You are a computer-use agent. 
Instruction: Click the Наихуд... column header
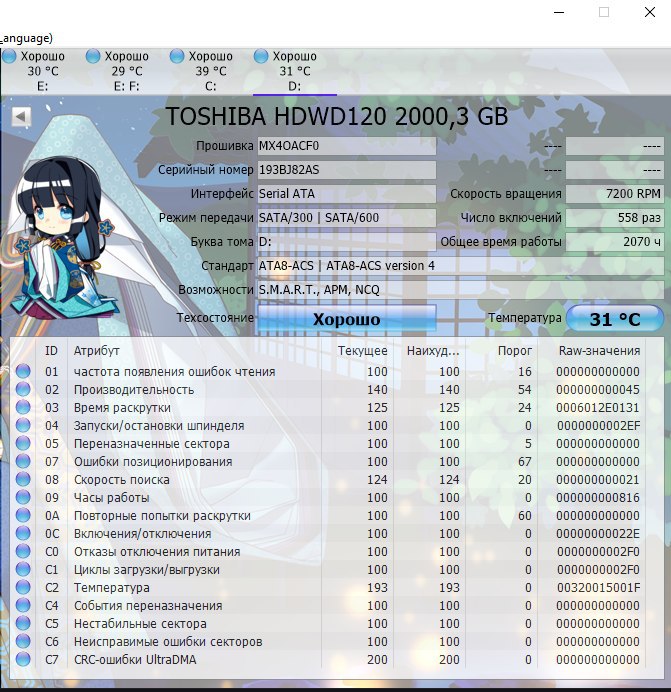coord(433,351)
